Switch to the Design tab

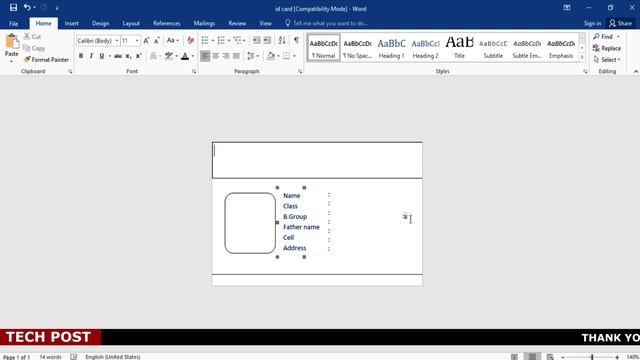pyautogui.click(x=100, y=23)
